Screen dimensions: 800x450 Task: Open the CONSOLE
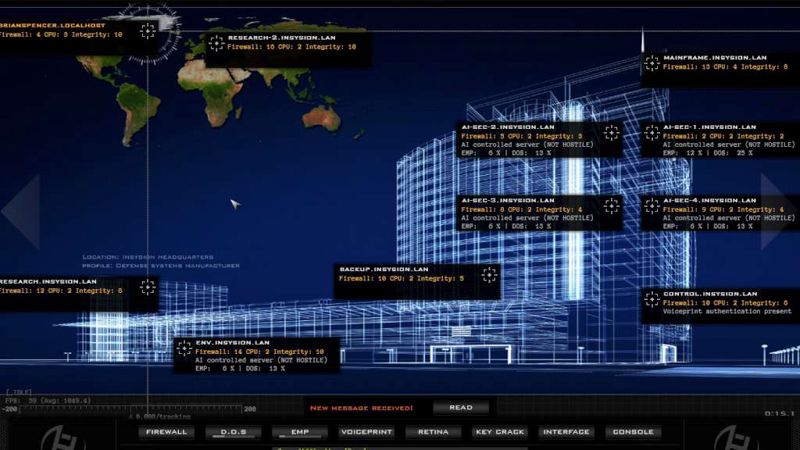tap(633, 432)
